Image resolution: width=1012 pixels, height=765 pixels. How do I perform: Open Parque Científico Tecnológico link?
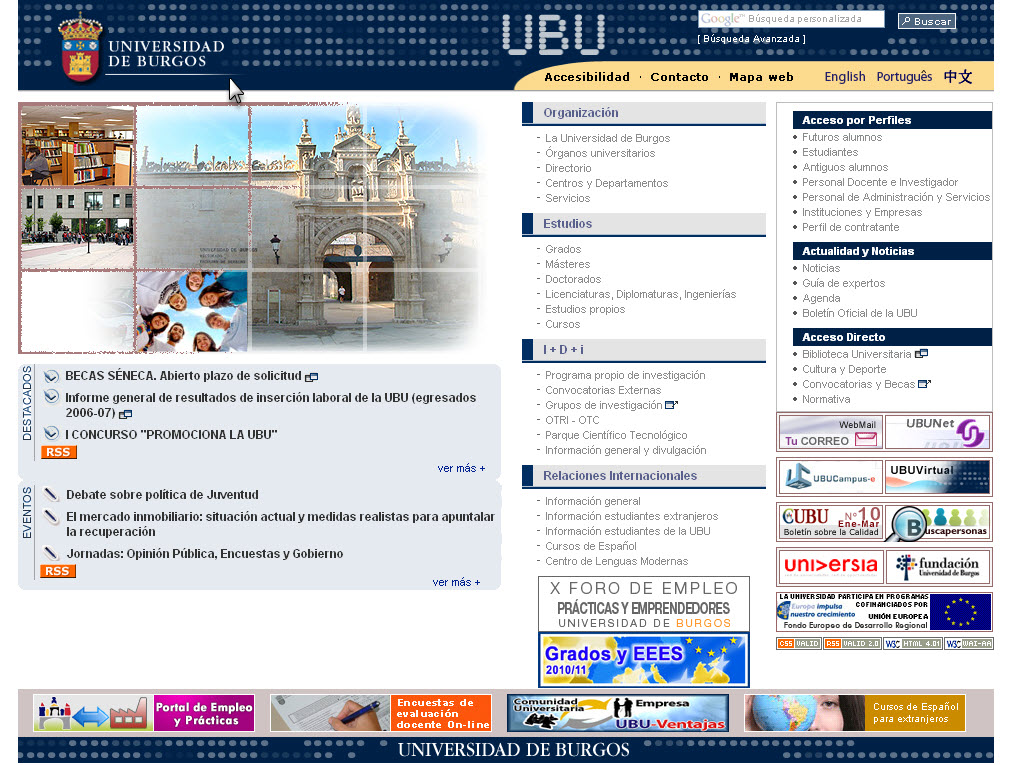(x=616, y=435)
